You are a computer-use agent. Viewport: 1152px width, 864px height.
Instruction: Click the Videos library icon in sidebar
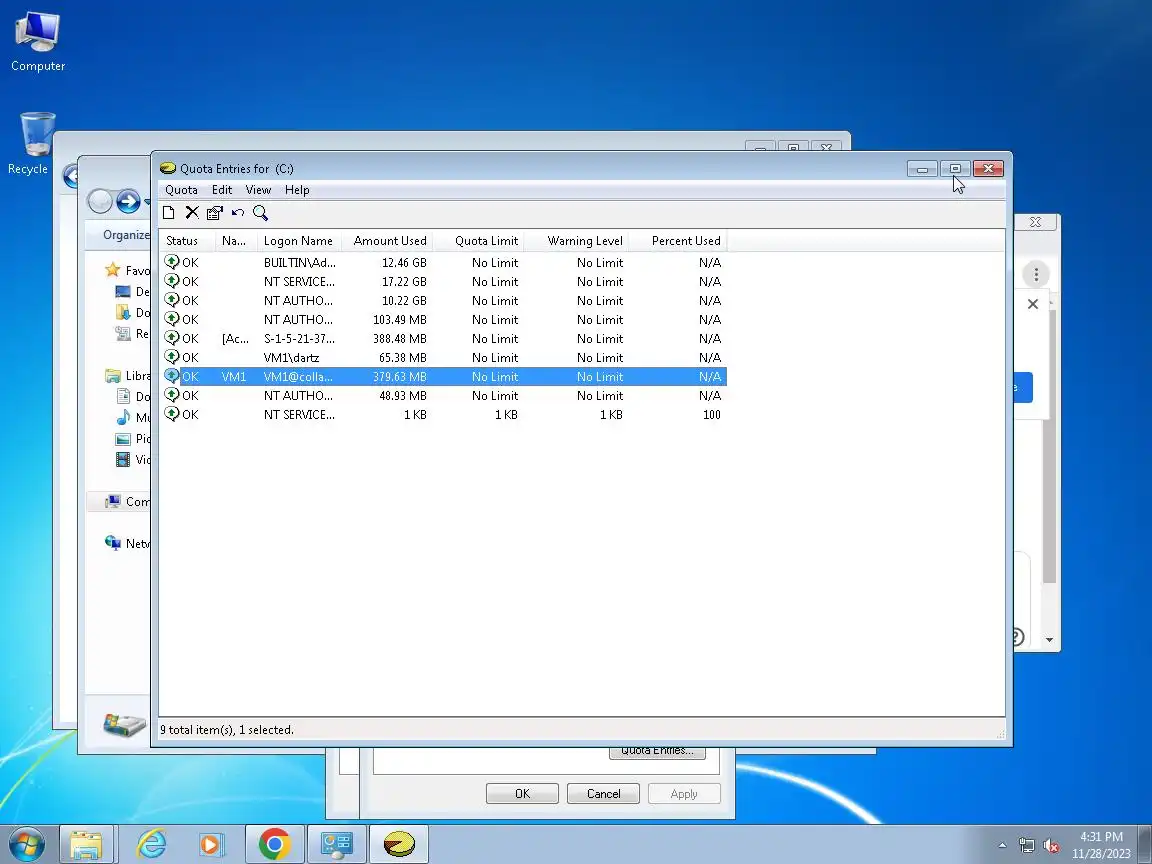point(123,459)
